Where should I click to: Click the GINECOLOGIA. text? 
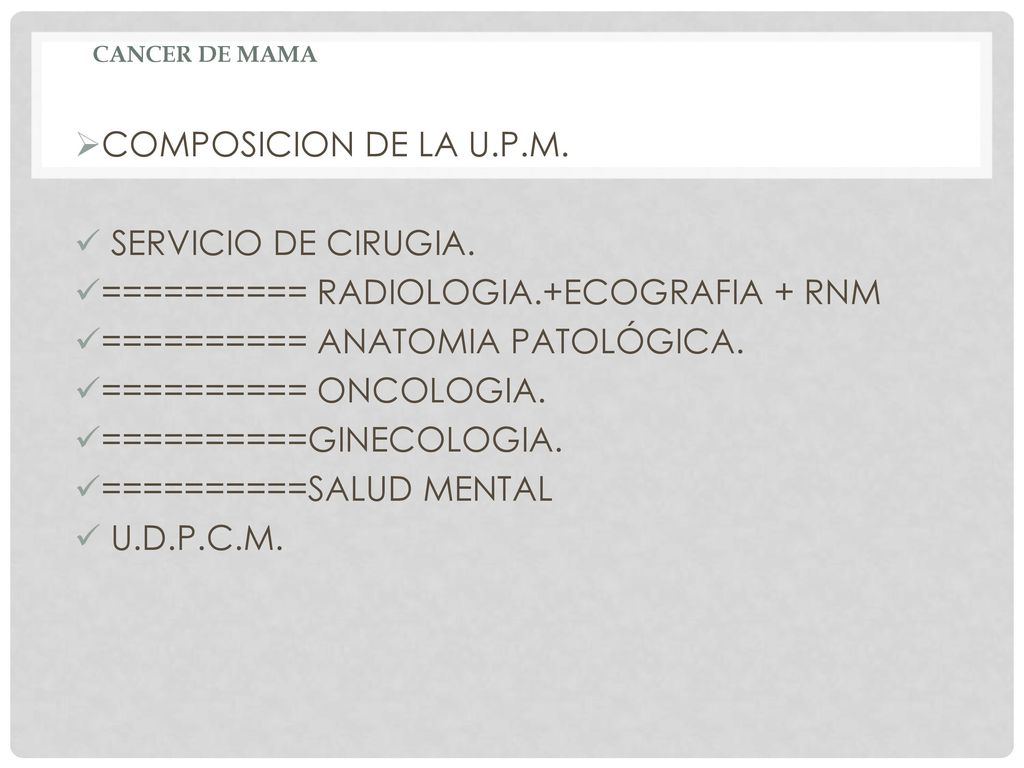pos(435,440)
